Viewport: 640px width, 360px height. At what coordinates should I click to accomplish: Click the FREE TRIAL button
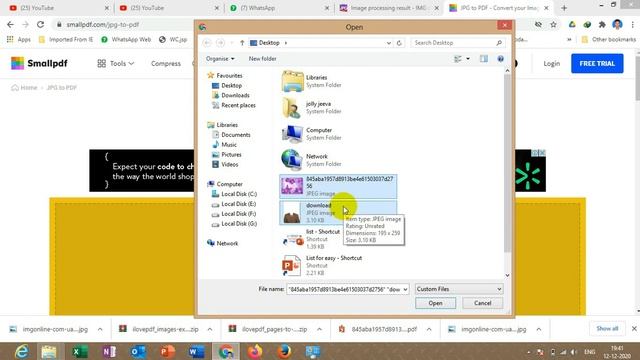597,64
